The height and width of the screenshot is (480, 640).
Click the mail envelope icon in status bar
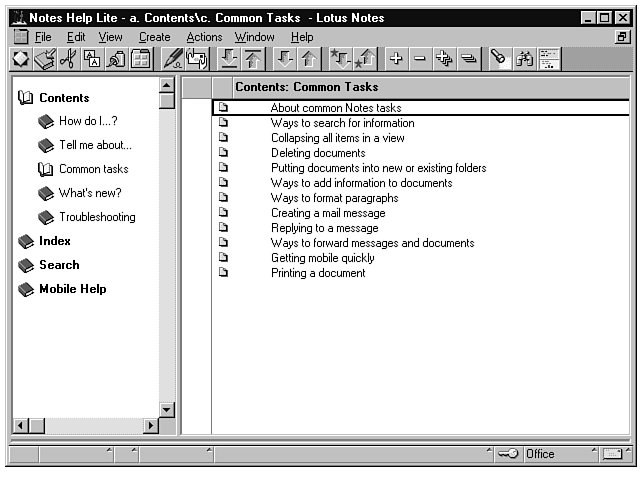tap(612, 454)
